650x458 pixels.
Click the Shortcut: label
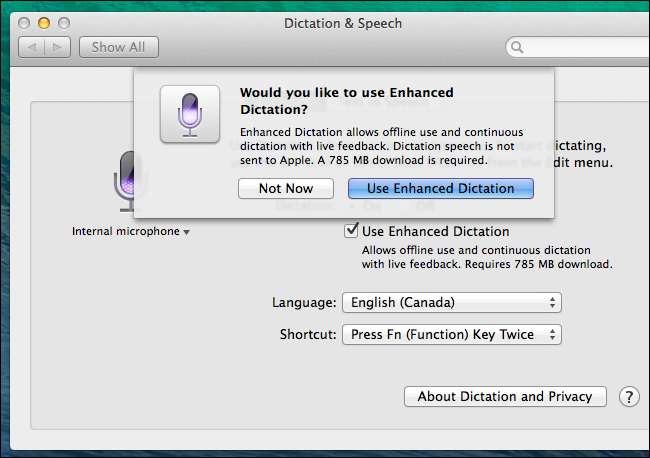308,334
